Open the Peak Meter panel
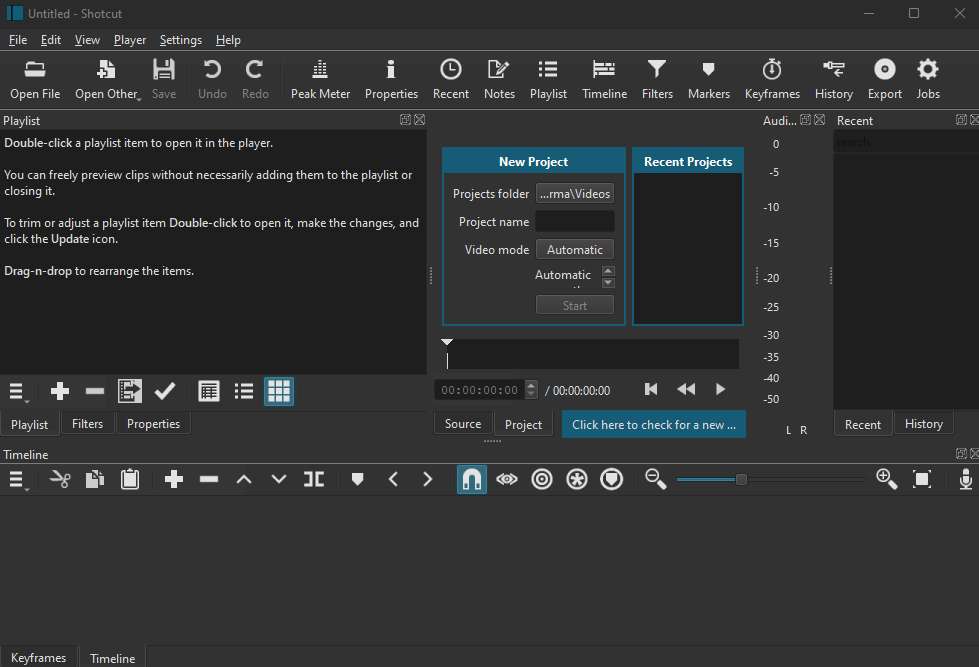 coord(320,78)
